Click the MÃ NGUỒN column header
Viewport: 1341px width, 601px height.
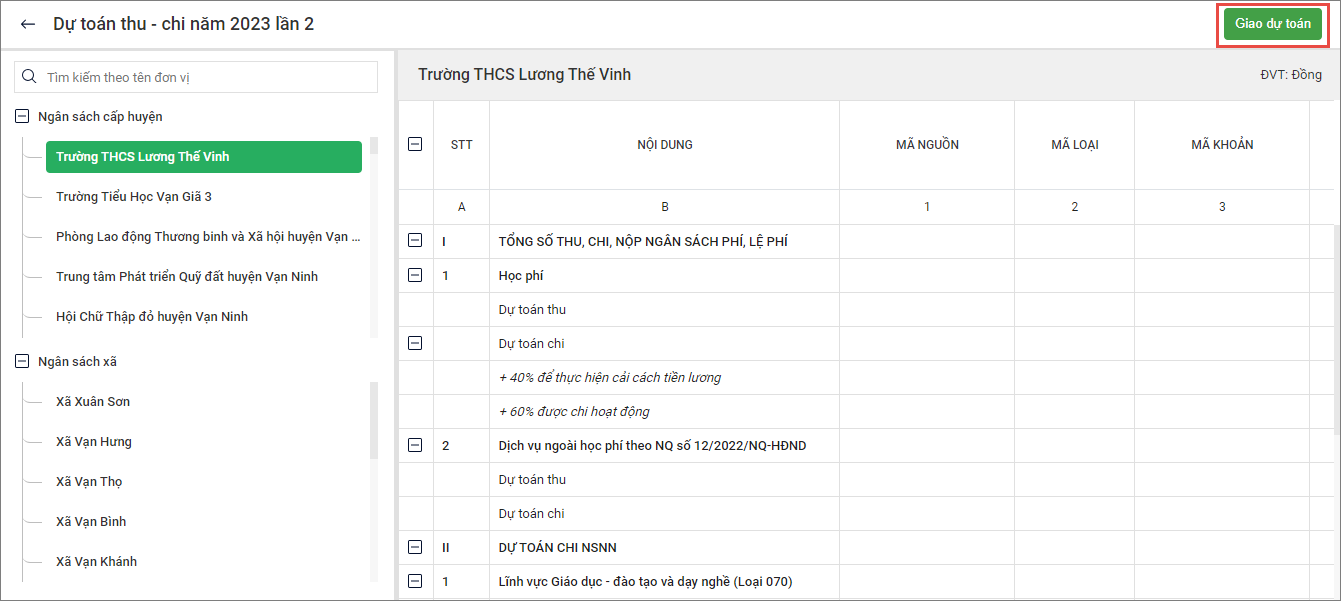pyautogui.click(x=927, y=145)
